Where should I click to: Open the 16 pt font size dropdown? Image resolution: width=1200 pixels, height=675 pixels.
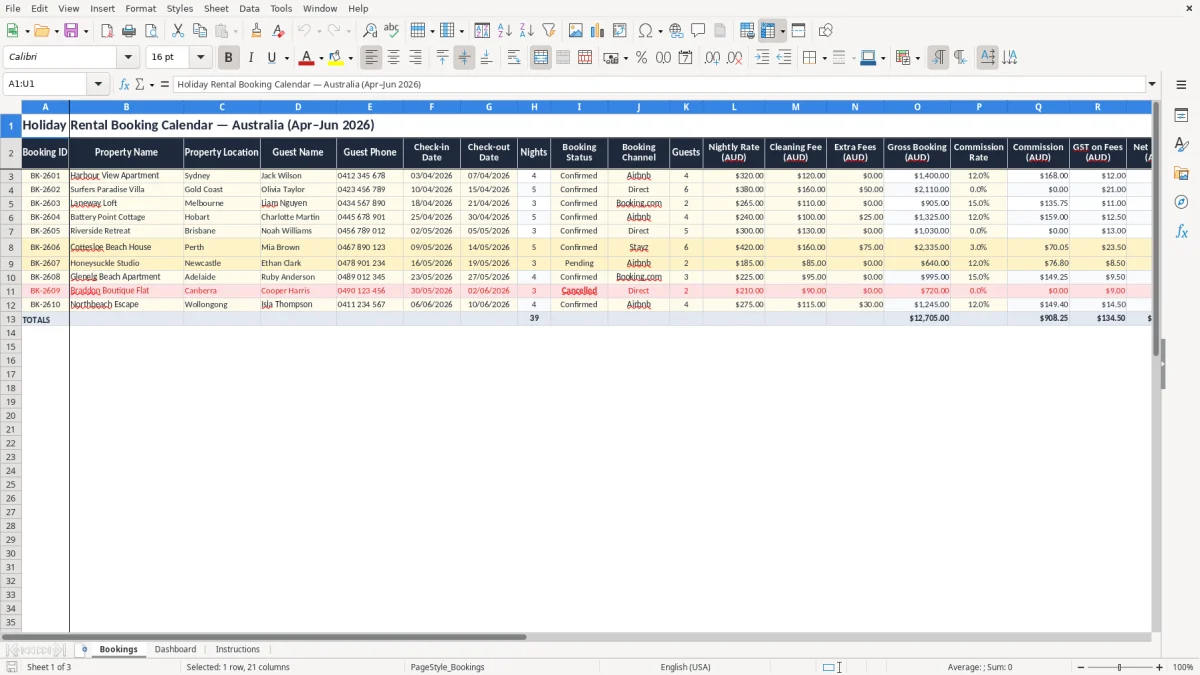click(200, 58)
